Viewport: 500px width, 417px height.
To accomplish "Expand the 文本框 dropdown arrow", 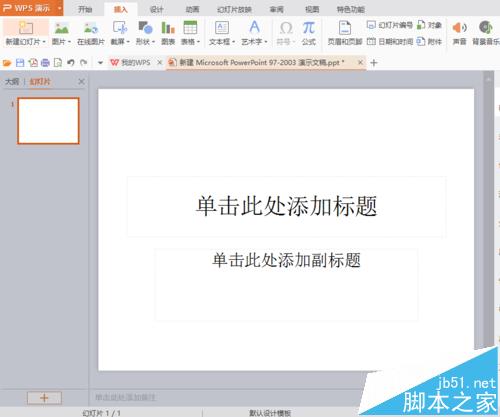I will [234, 42].
